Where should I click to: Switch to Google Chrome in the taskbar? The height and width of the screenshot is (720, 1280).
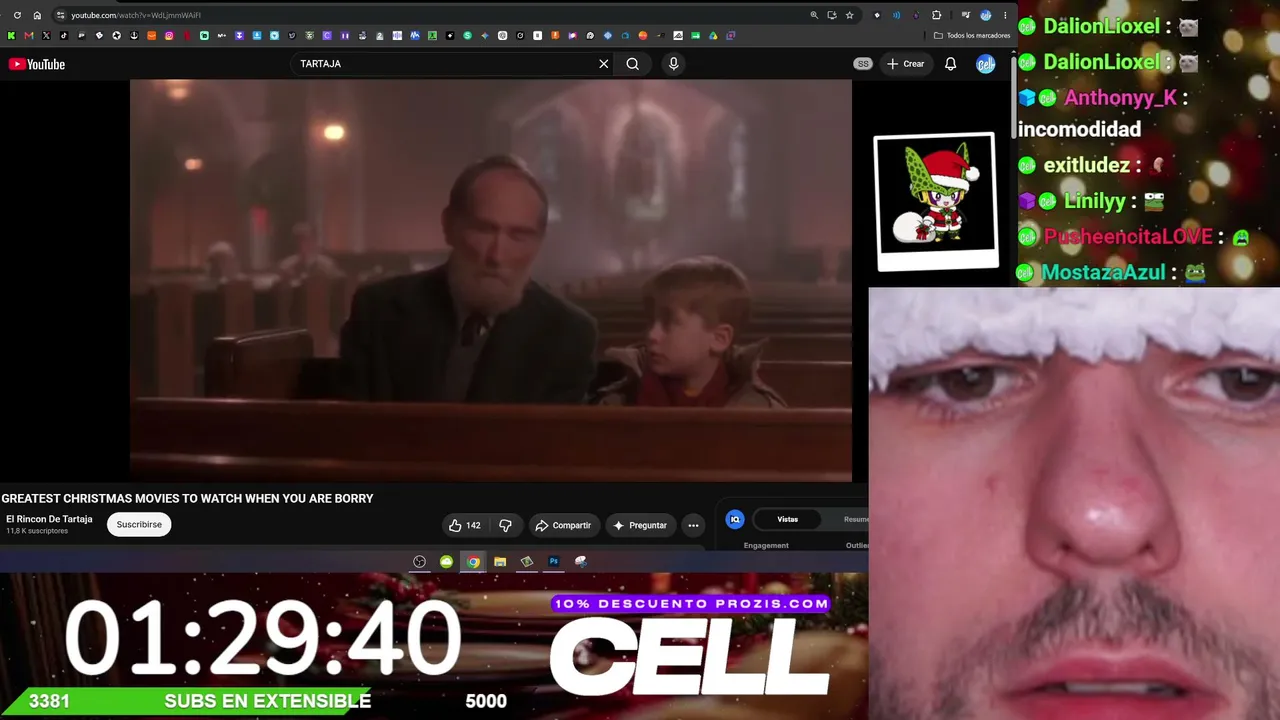[x=473, y=562]
